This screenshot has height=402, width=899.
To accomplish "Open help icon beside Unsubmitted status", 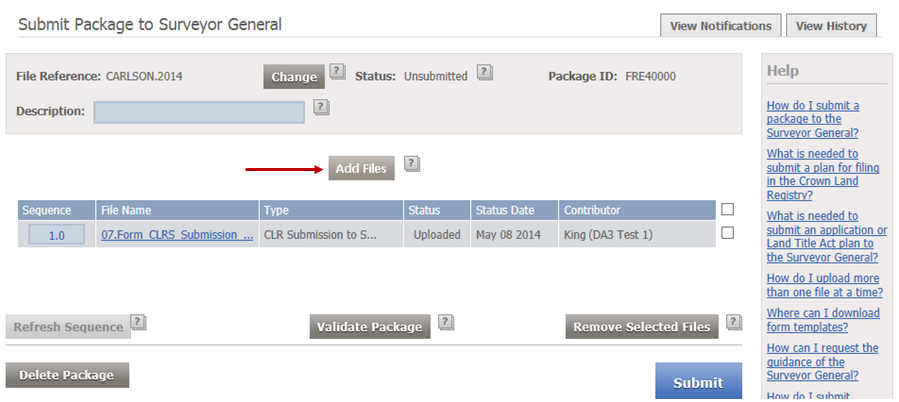I will coord(484,72).
